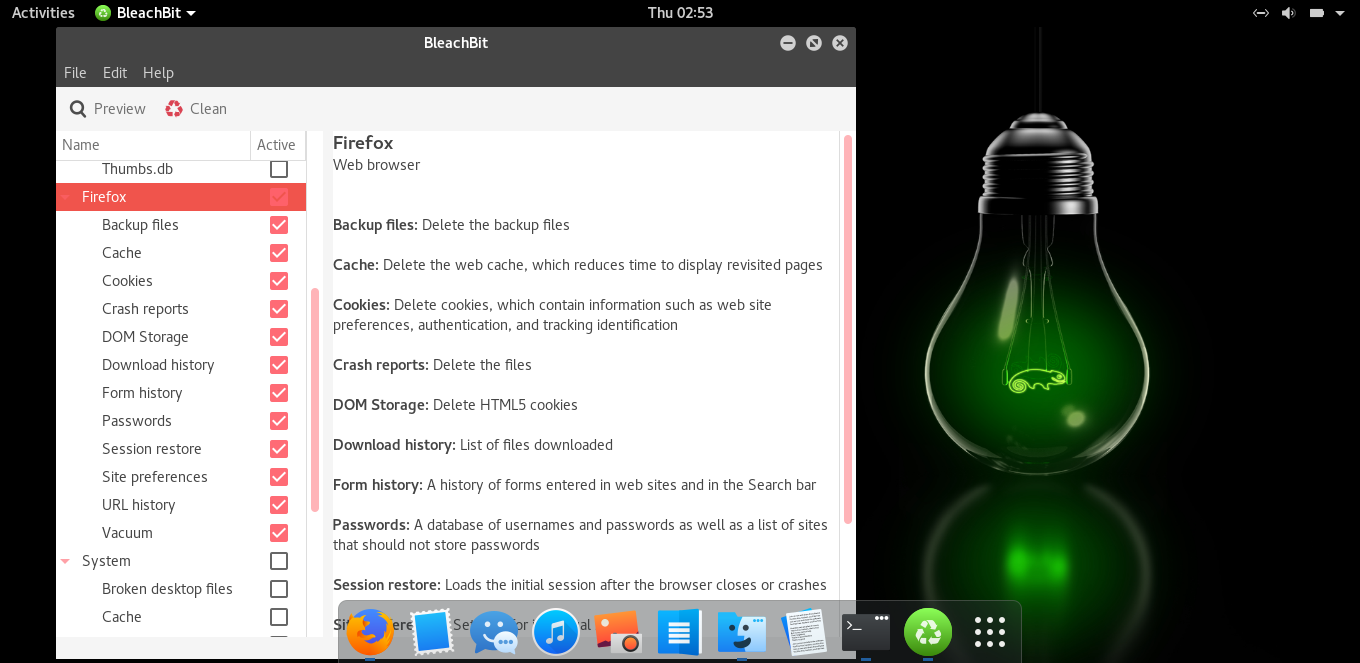The width and height of the screenshot is (1360, 663).
Task: Open the chat messenger icon in dock
Action: pyautogui.click(x=494, y=632)
